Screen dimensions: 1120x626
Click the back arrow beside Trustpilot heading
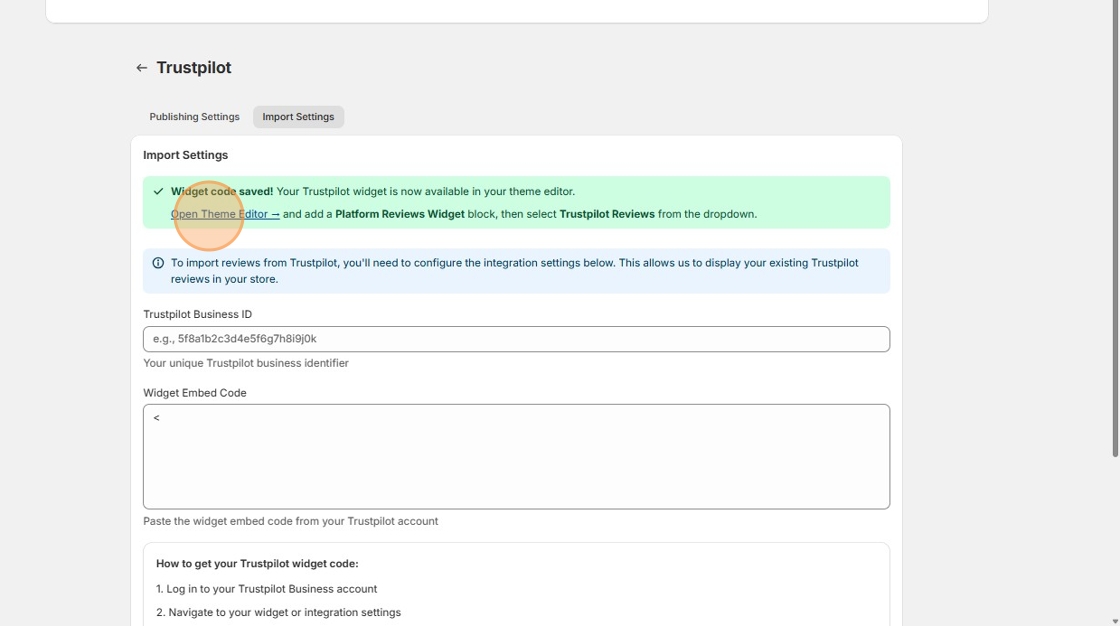tap(140, 67)
